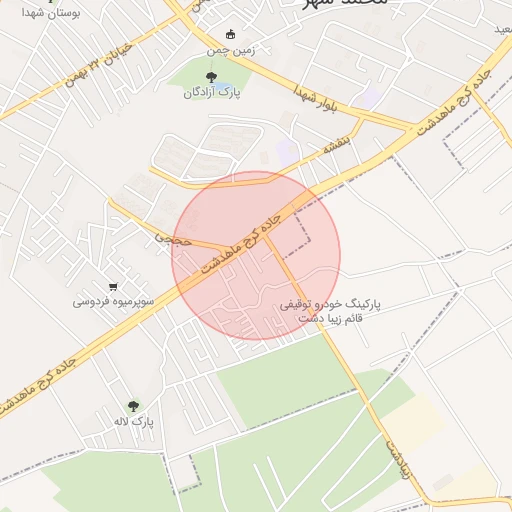Click the حججی street label
The width and height of the screenshot is (512, 512).
pos(173,239)
